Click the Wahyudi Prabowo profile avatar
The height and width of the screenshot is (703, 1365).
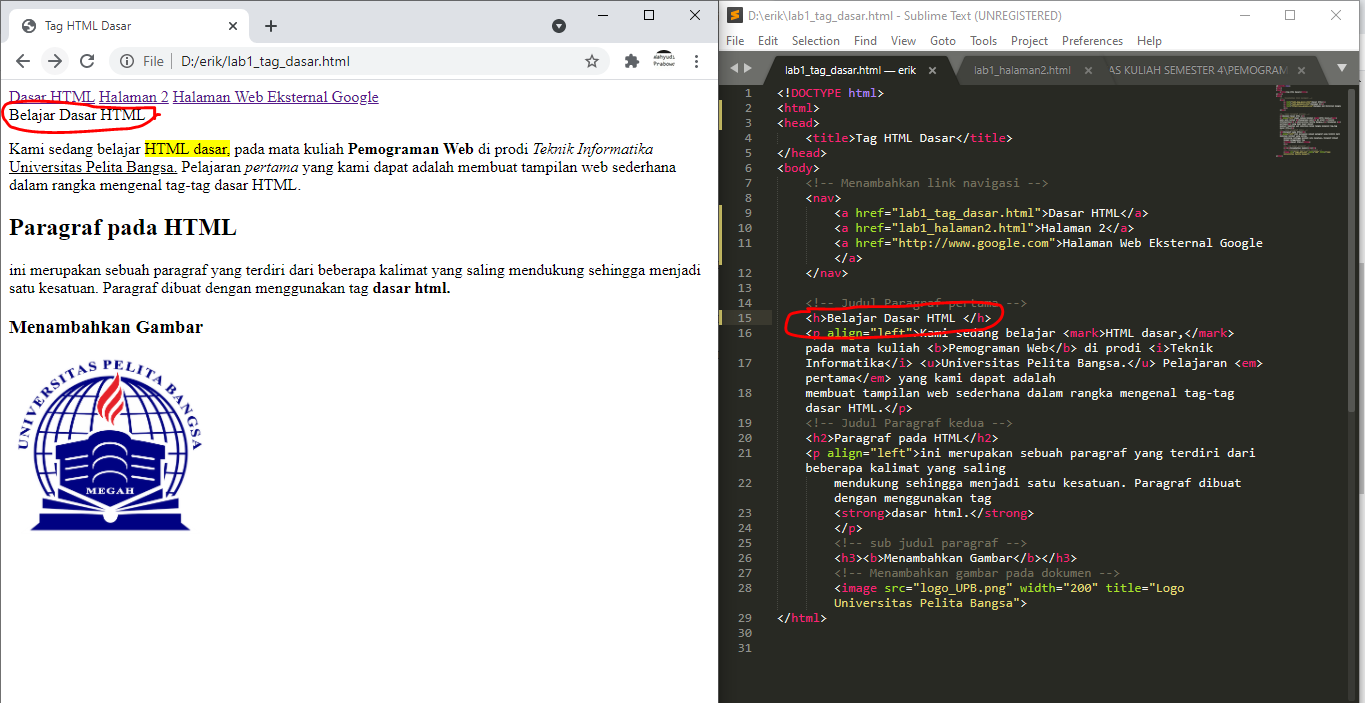(664, 60)
